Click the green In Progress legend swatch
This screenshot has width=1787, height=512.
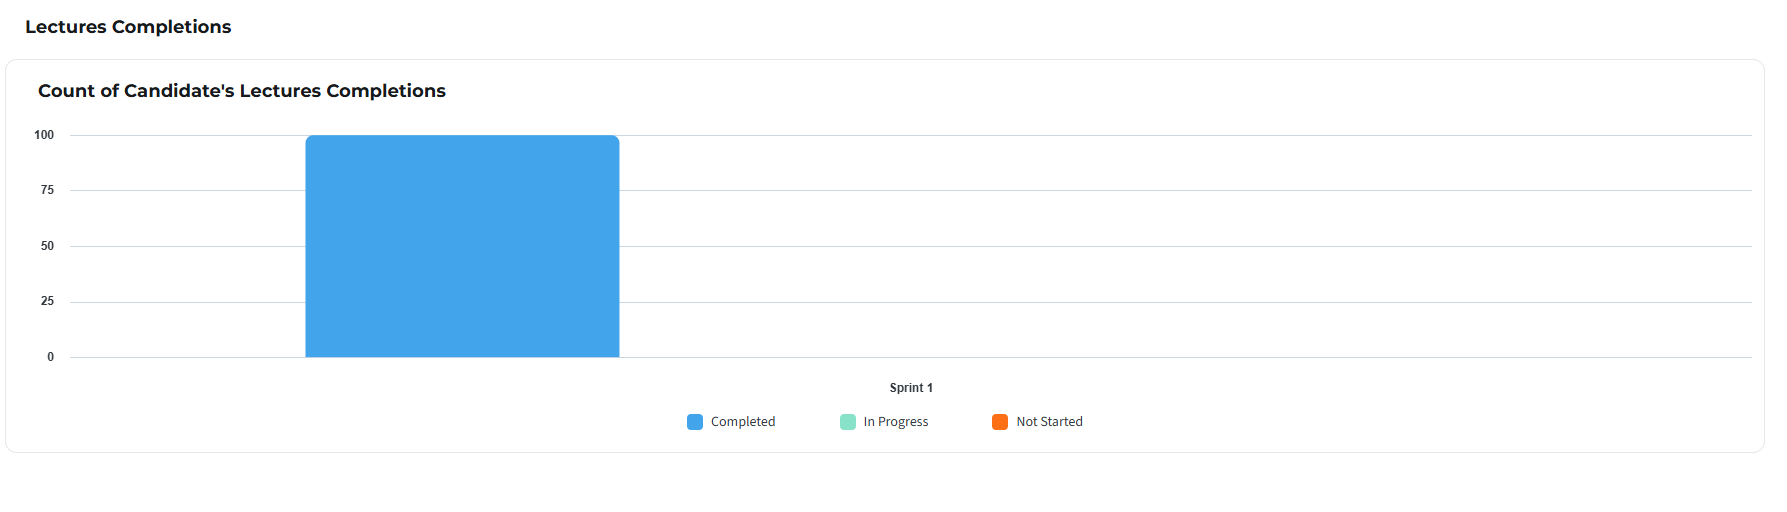(848, 422)
